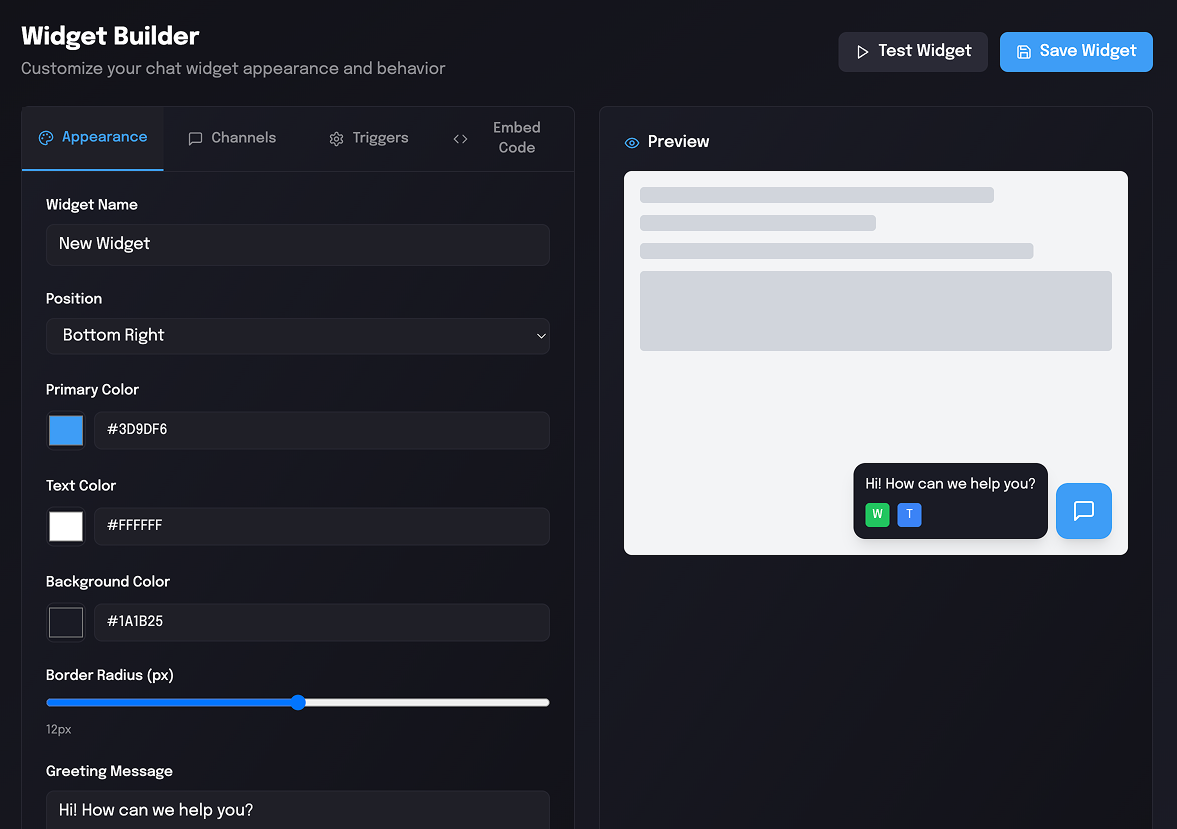Switch to the Channels tab
The height and width of the screenshot is (829, 1177).
click(x=232, y=138)
